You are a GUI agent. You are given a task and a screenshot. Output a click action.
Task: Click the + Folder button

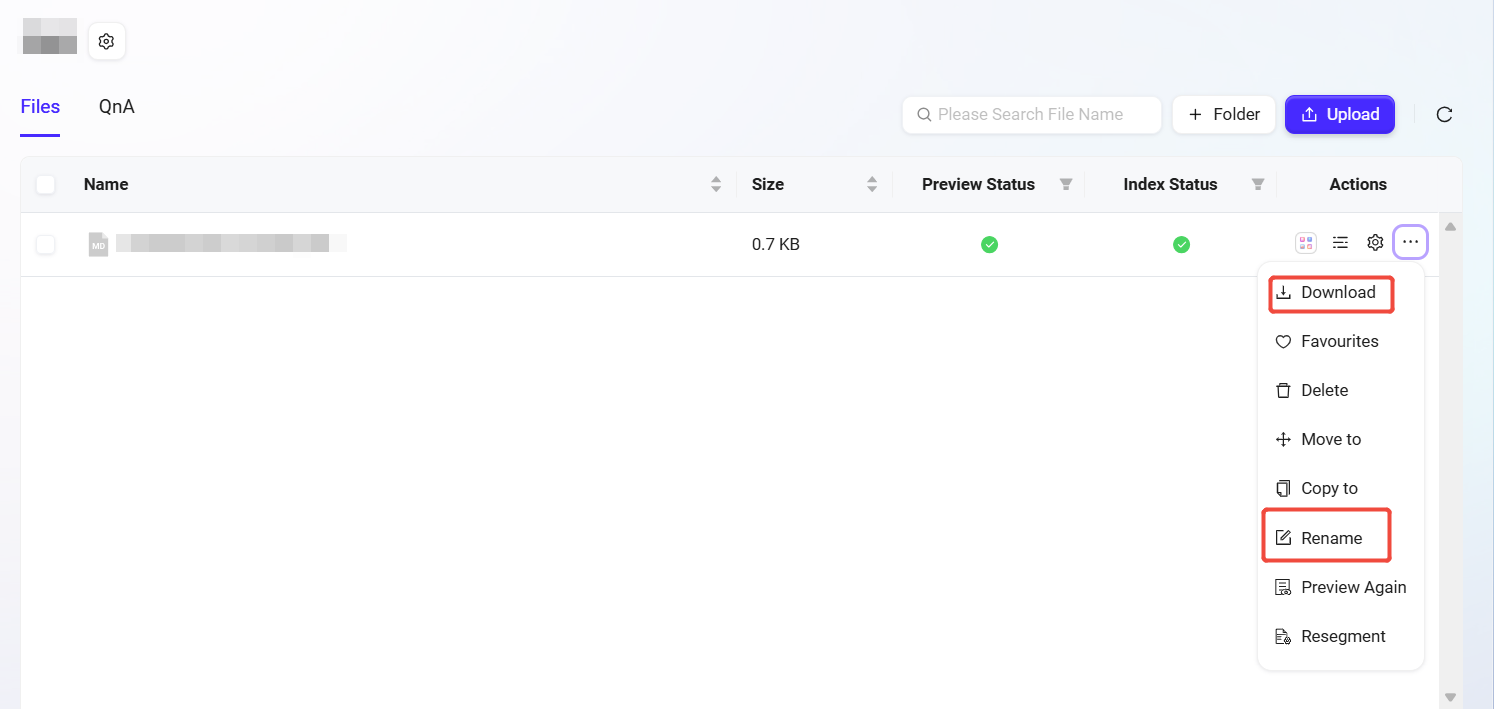[x=1224, y=115]
